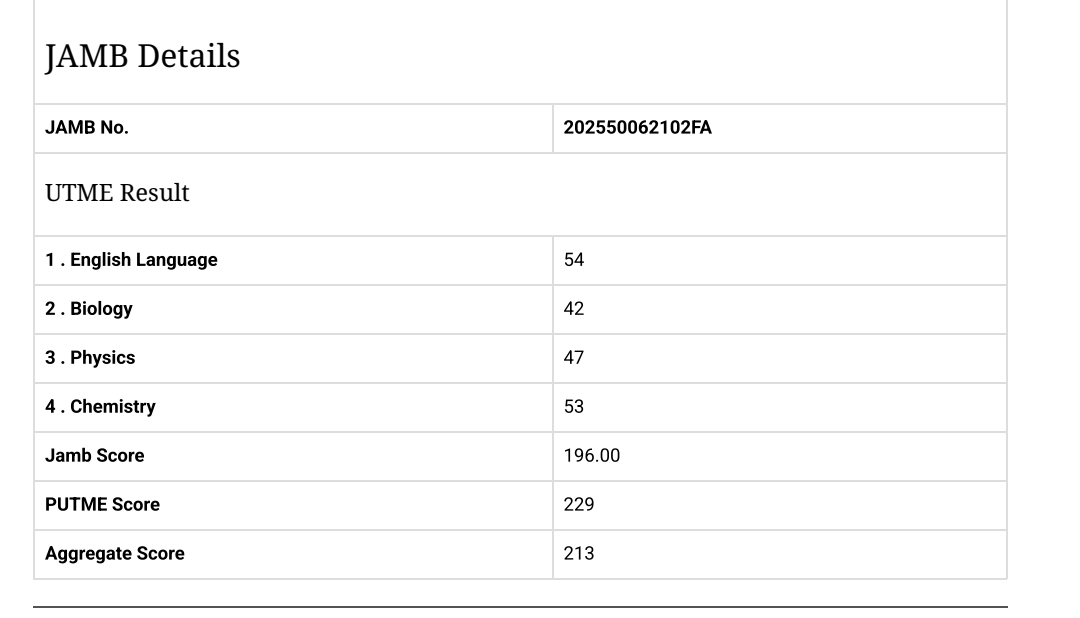Screen dimensions: 1080x618
Task: Click the number 1 before English Language
Action: (x=50, y=260)
